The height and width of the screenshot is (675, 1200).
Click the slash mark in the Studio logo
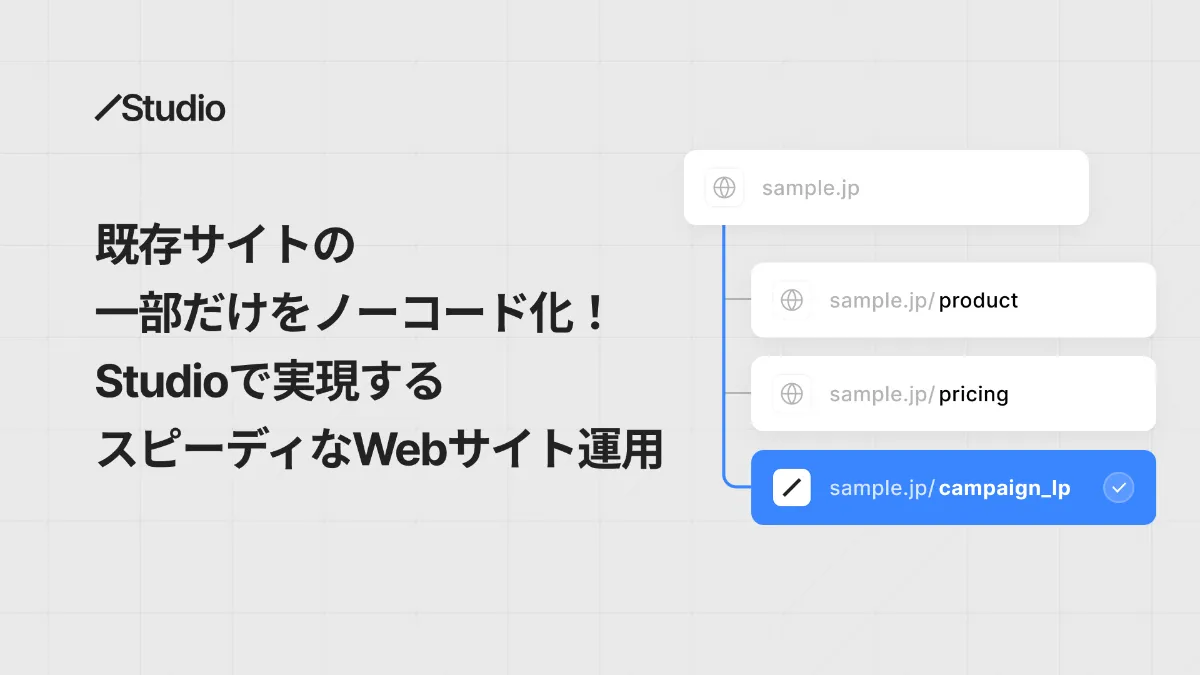coord(107,108)
